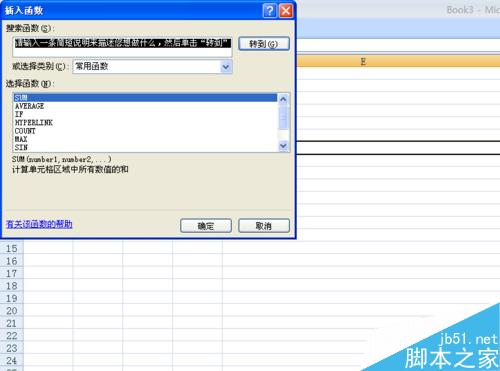Click the help question mark icon in dialog title bar
The width and height of the screenshot is (500, 371).
pos(269,11)
